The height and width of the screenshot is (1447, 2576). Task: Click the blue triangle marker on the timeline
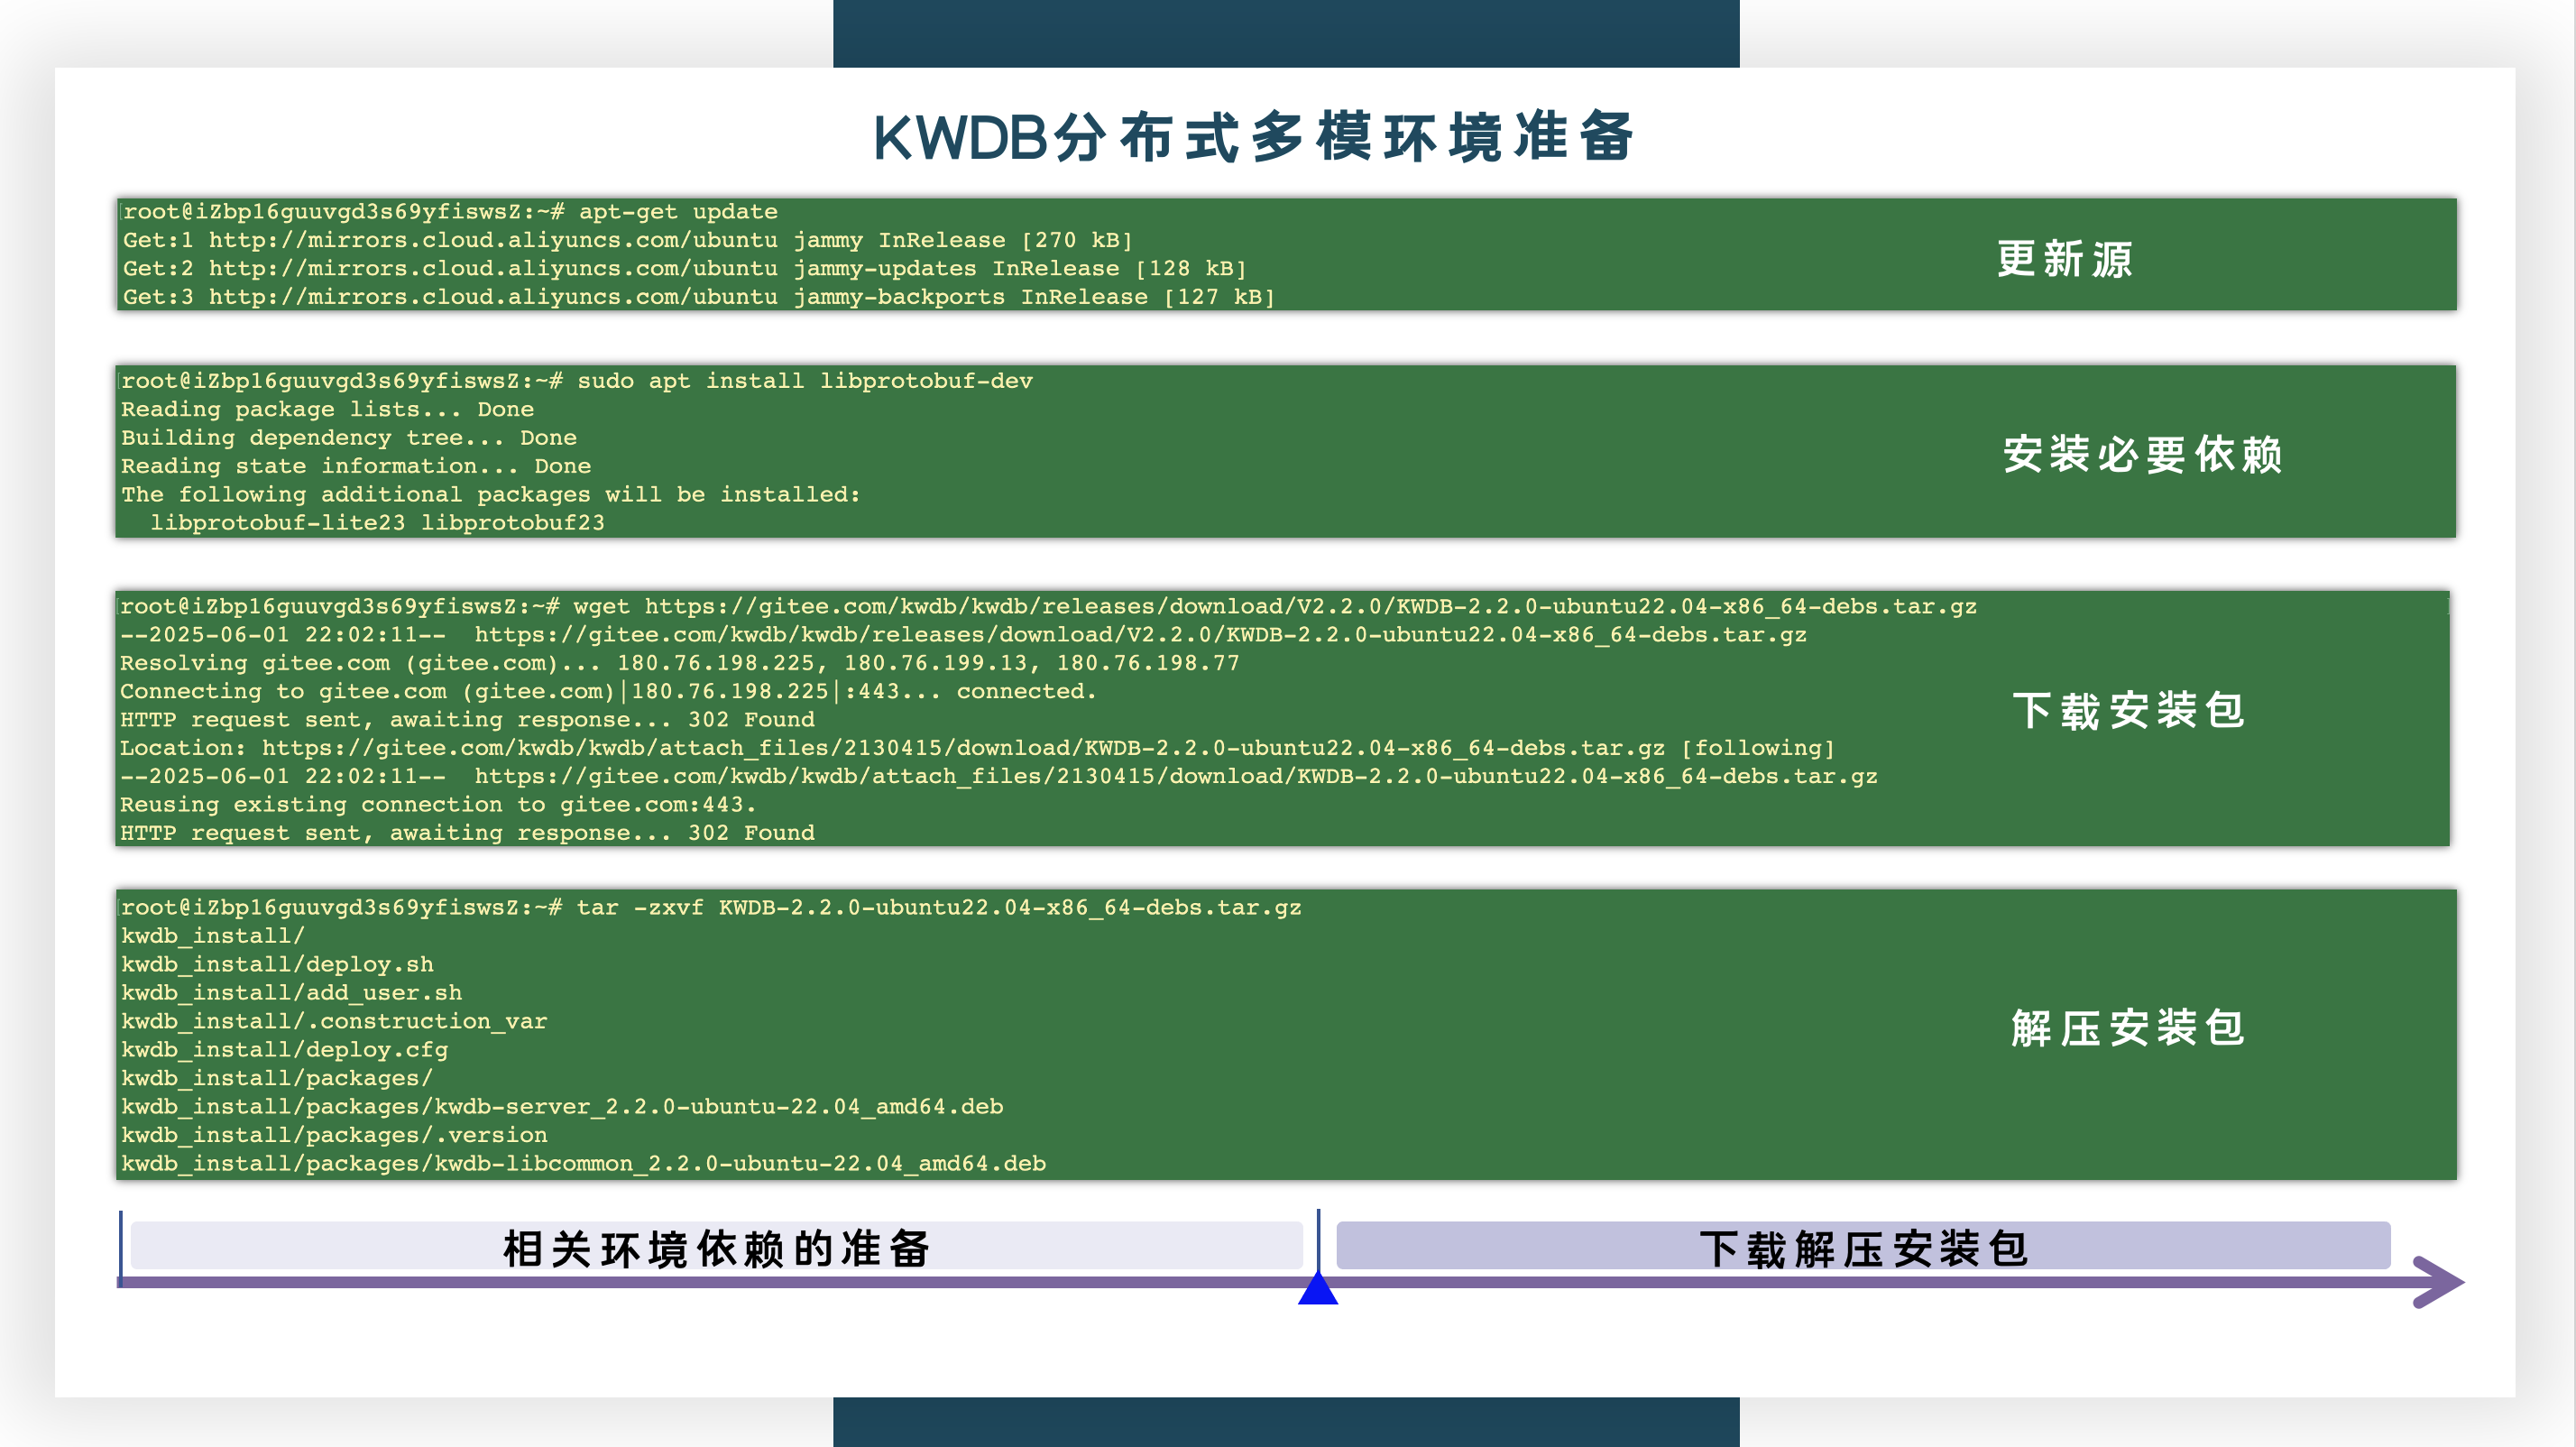click(1318, 1288)
